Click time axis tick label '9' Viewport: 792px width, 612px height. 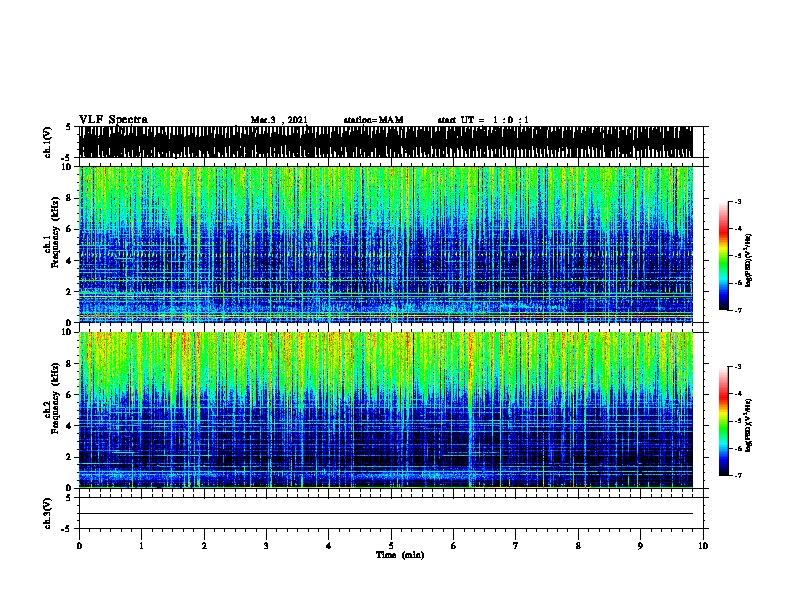pyautogui.click(x=640, y=545)
